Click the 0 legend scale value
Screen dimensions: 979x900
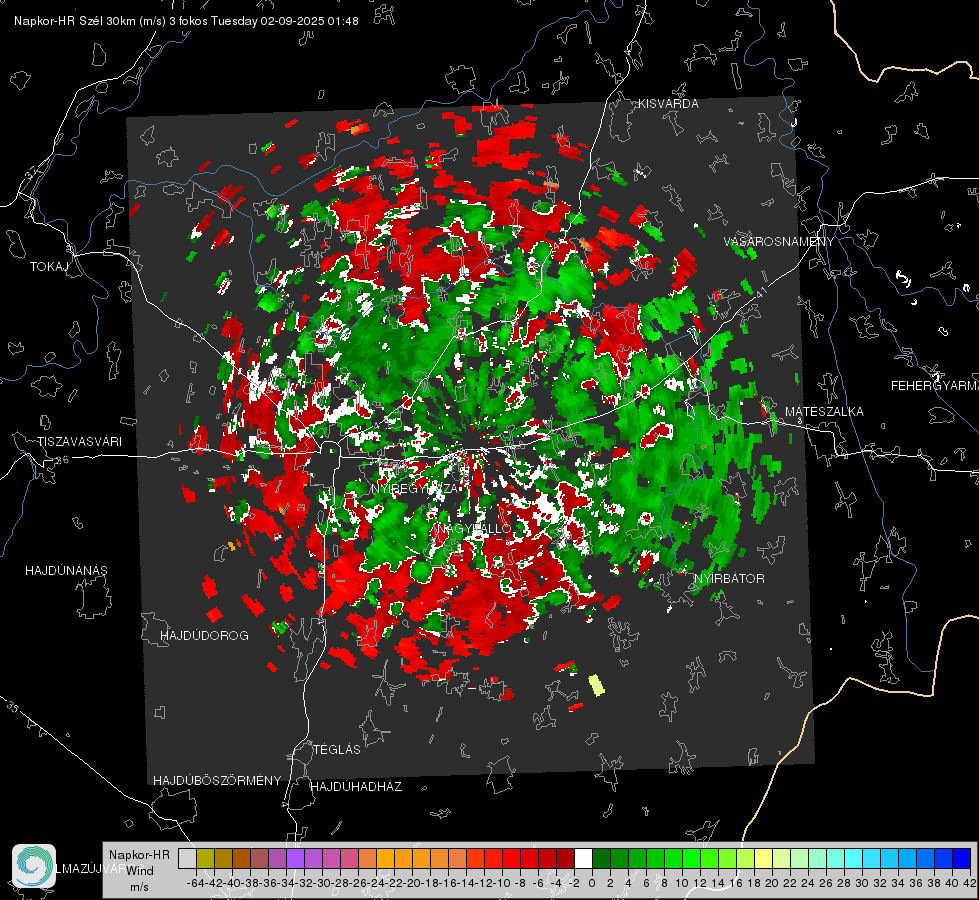[592, 883]
